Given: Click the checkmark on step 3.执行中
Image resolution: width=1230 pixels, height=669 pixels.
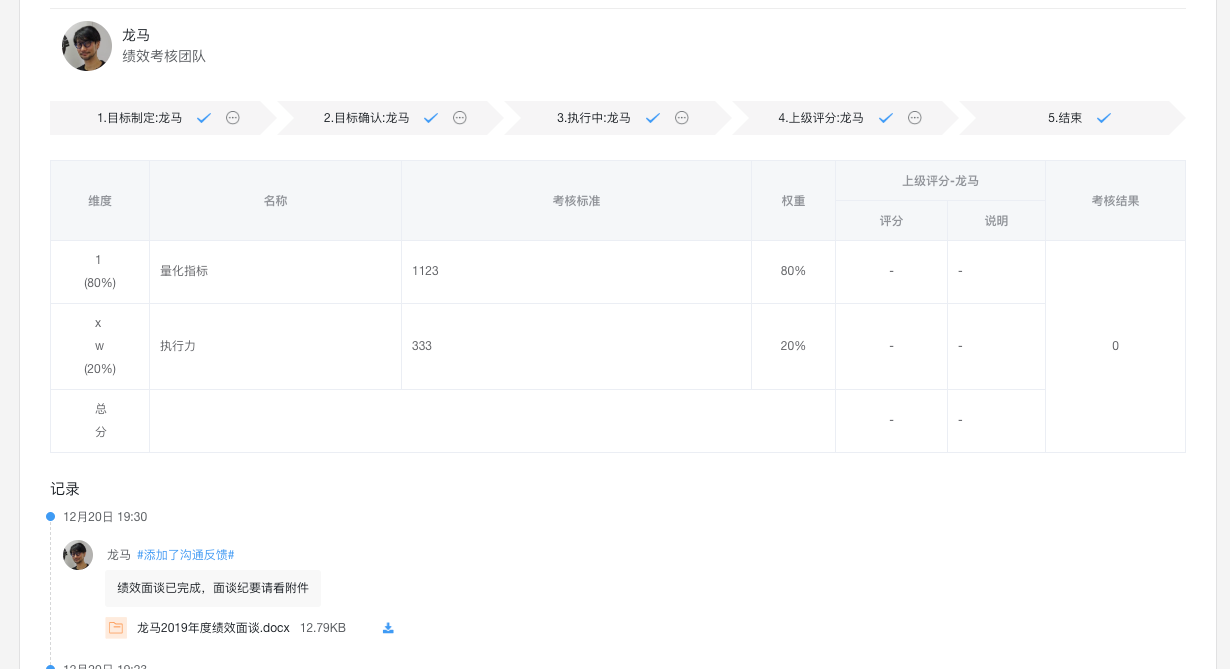Looking at the screenshot, I should pyautogui.click(x=653, y=118).
